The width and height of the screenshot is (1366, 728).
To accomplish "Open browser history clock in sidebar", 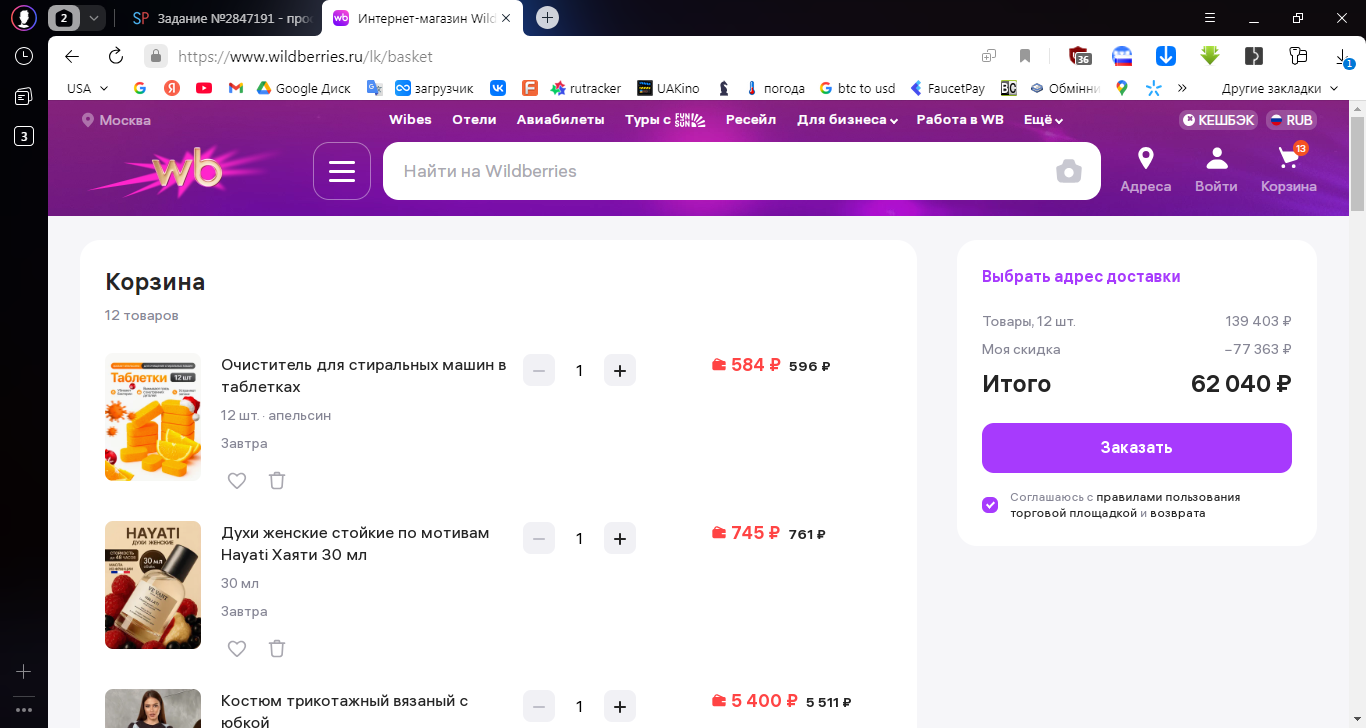I will point(24,56).
